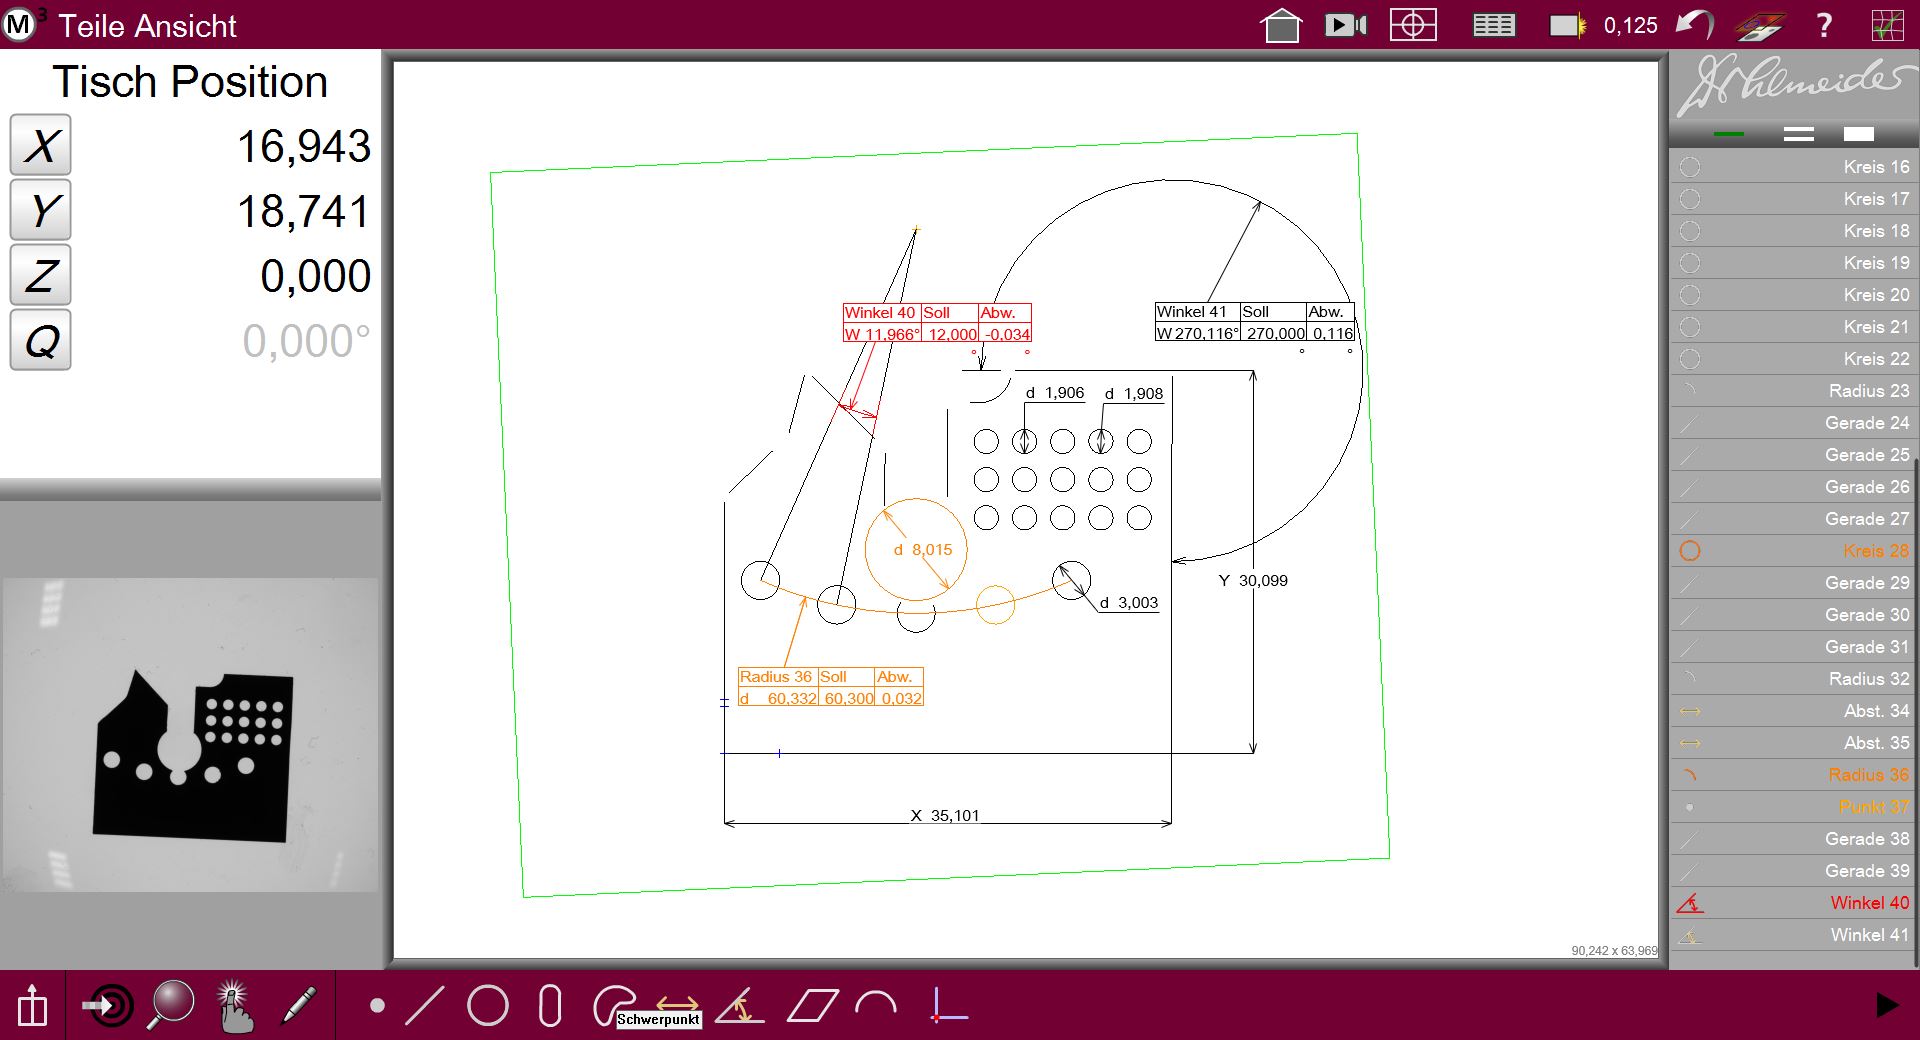Click the undo arrow icon
The height and width of the screenshot is (1040, 1920).
coord(1694,25)
